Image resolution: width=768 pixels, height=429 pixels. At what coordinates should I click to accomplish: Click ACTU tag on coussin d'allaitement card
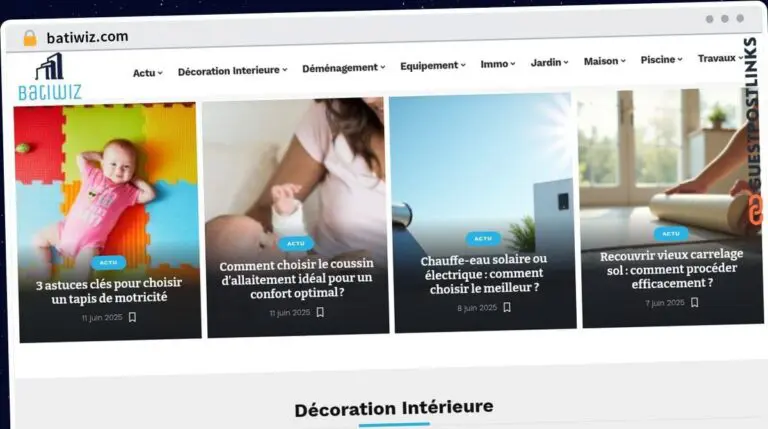pos(296,243)
